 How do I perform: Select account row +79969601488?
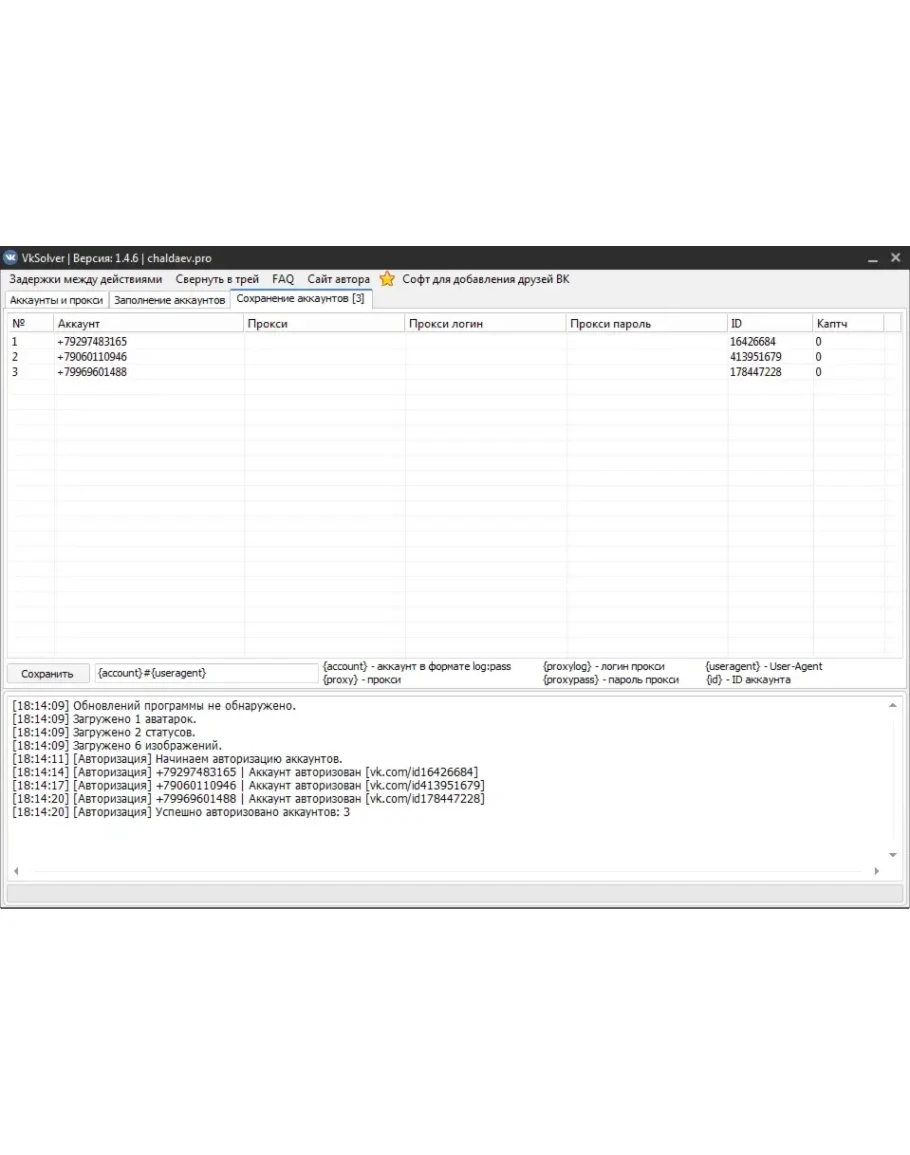tap(92, 372)
